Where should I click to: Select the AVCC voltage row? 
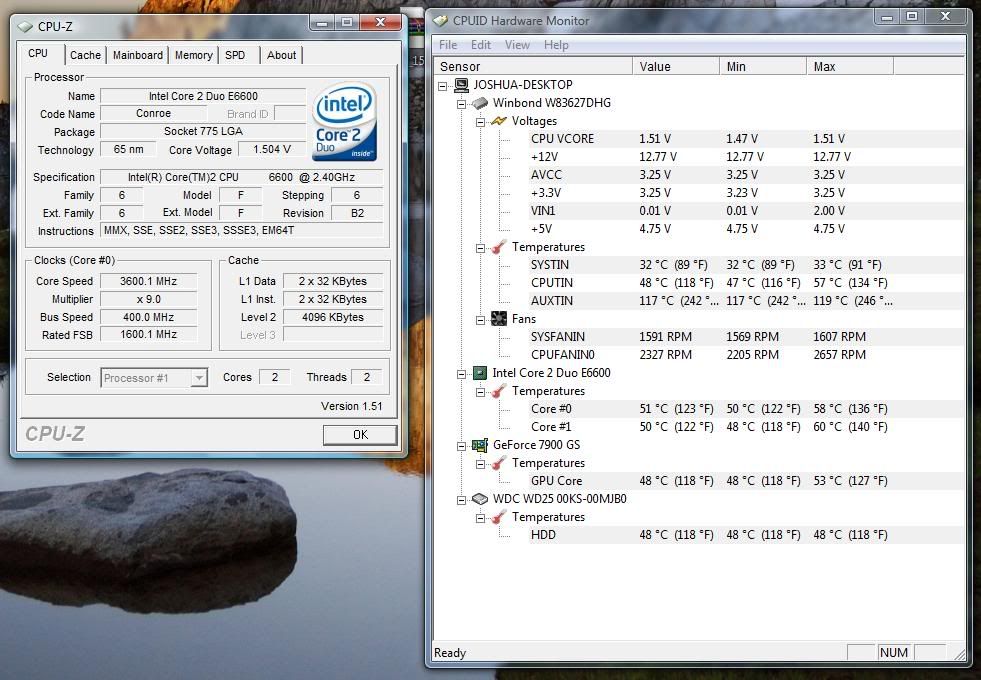pyautogui.click(x=746, y=175)
